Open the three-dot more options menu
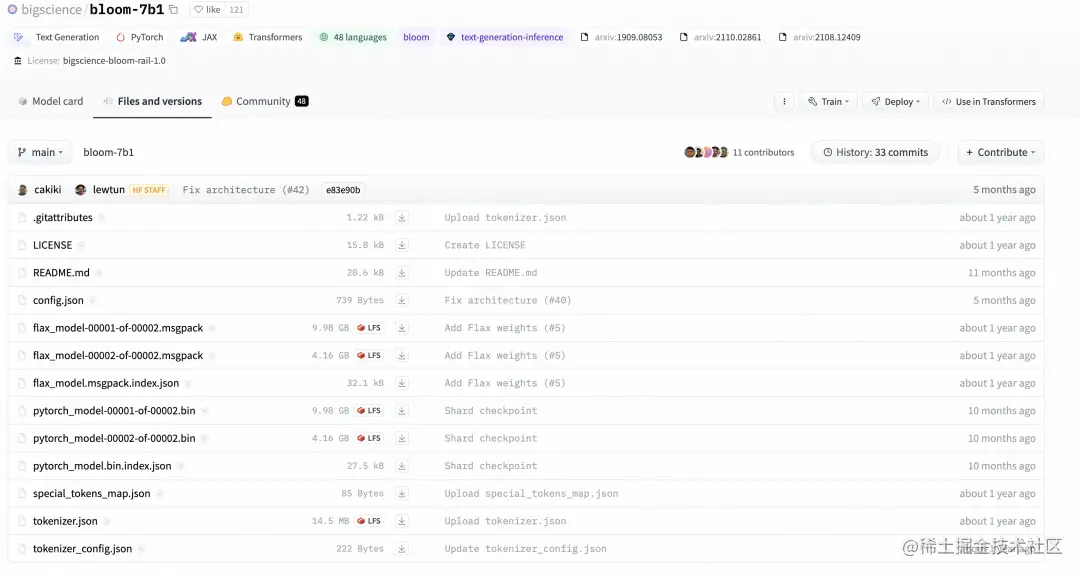 784,101
